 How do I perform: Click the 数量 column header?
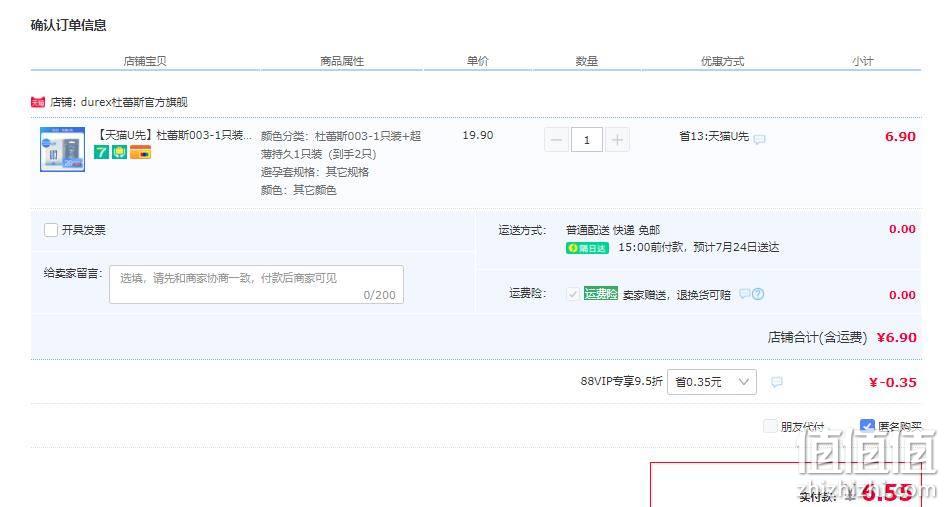click(586, 61)
